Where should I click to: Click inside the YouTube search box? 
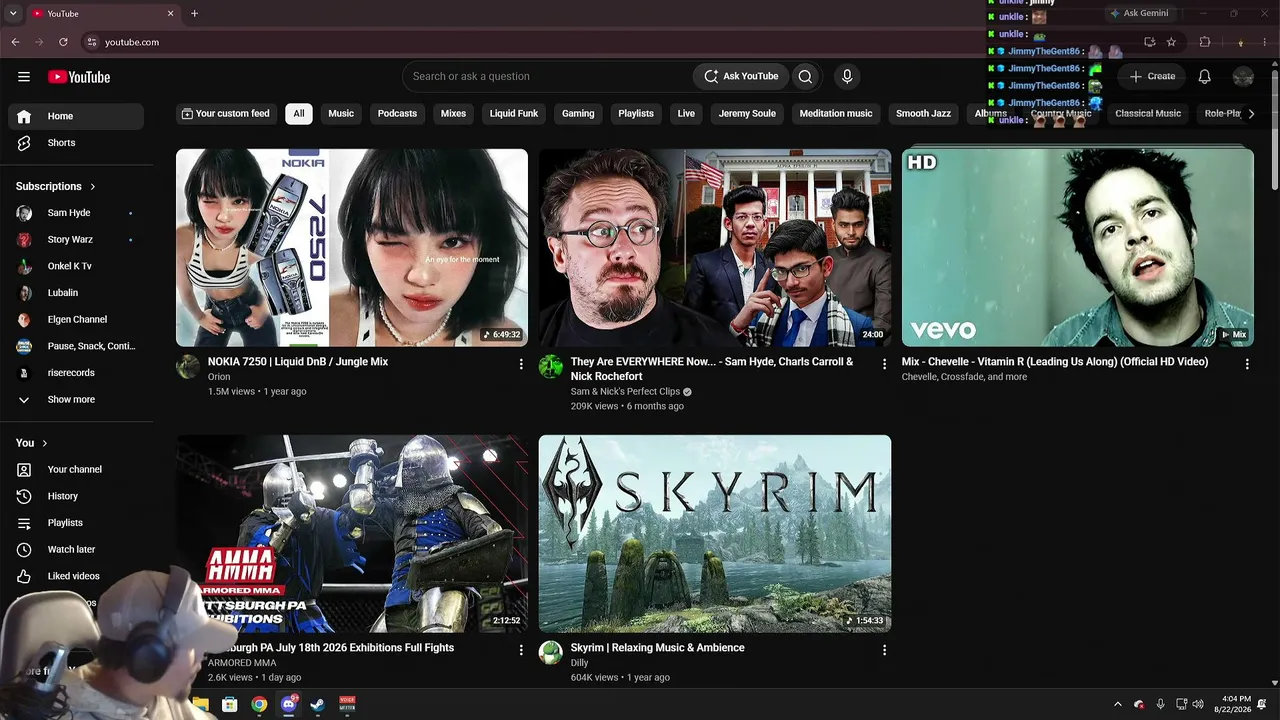pos(548,76)
